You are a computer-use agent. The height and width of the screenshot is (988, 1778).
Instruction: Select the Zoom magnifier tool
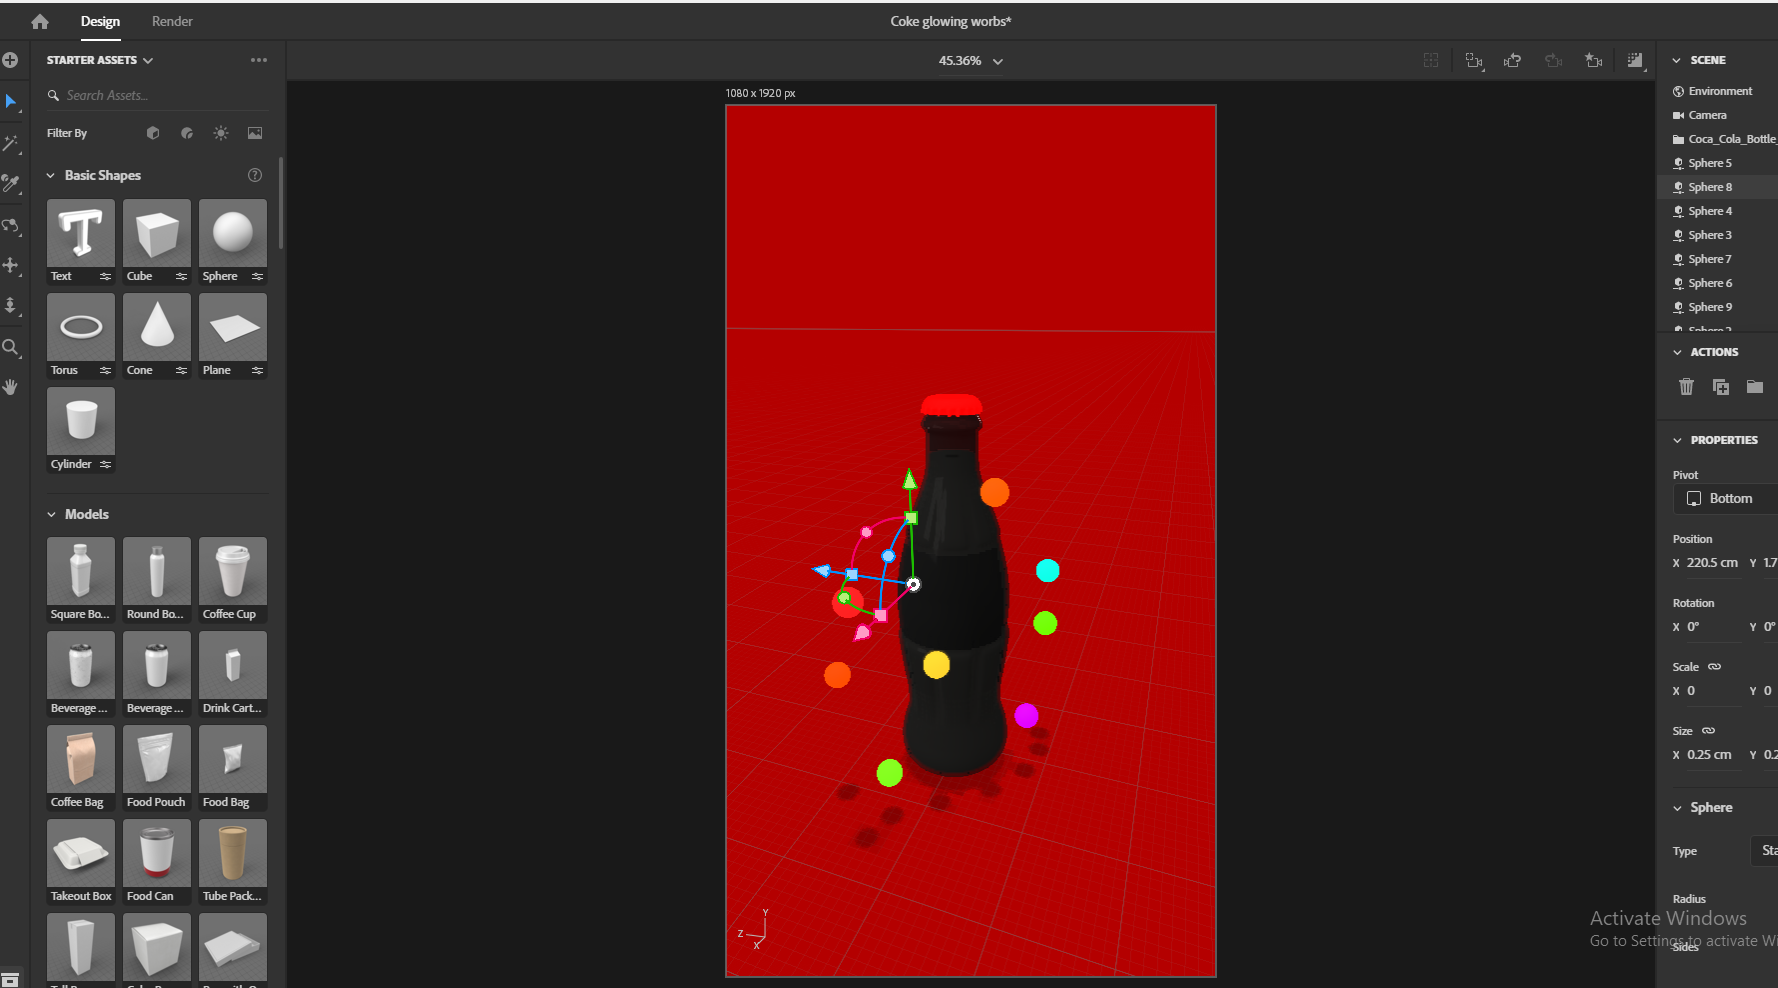point(11,347)
